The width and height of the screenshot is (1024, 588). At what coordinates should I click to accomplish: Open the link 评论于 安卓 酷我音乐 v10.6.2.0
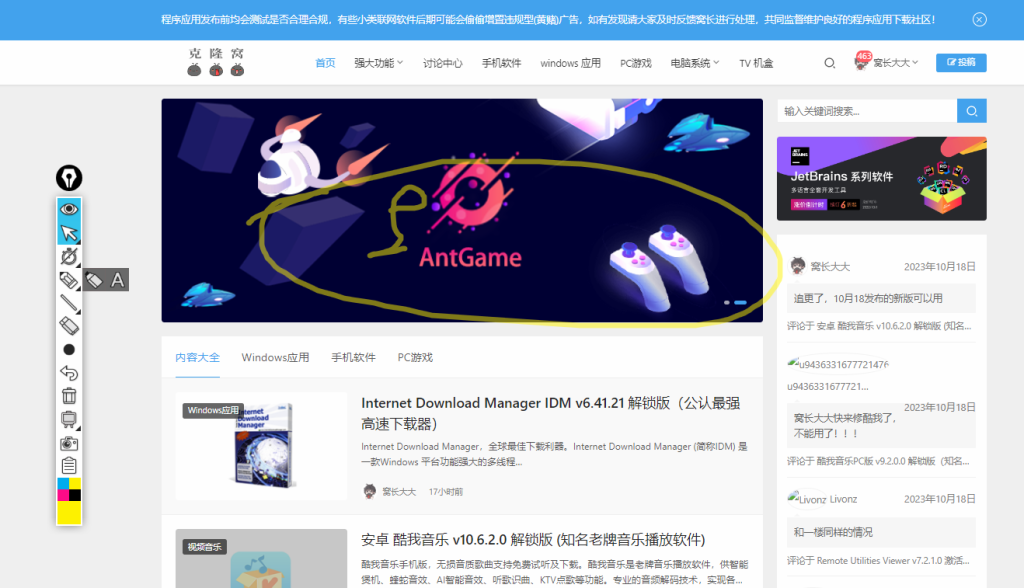[879, 325]
